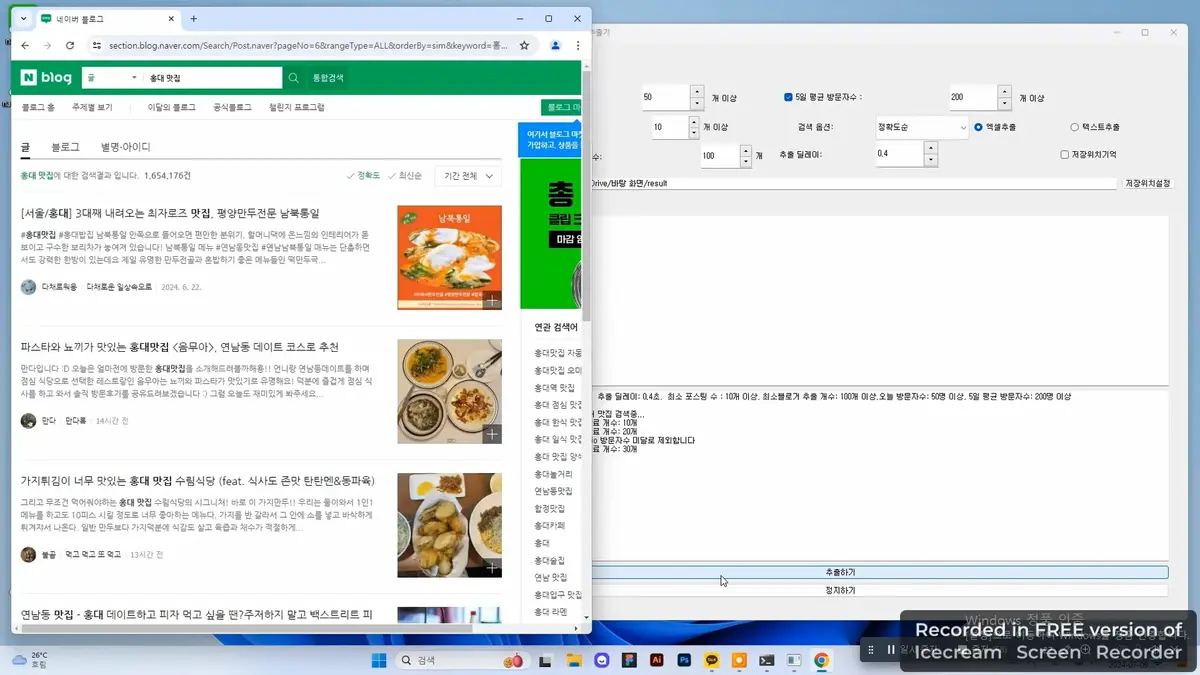
Task: Open the Chrome three-dot menu
Action: [578, 45]
